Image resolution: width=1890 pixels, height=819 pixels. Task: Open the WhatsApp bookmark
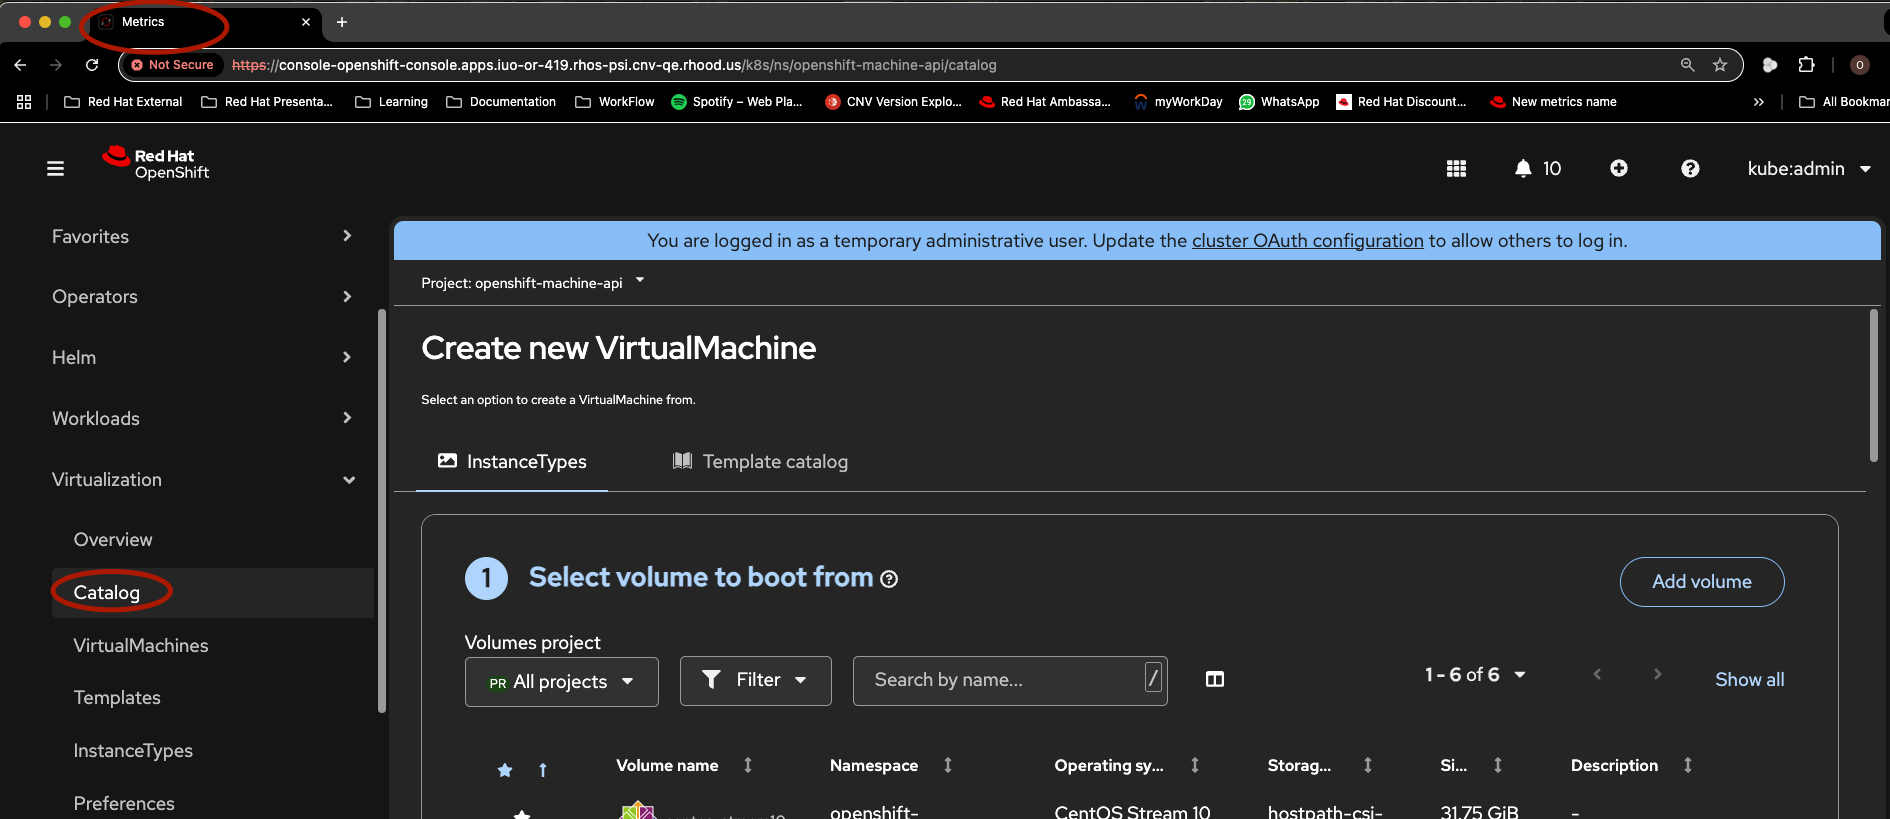point(1279,102)
